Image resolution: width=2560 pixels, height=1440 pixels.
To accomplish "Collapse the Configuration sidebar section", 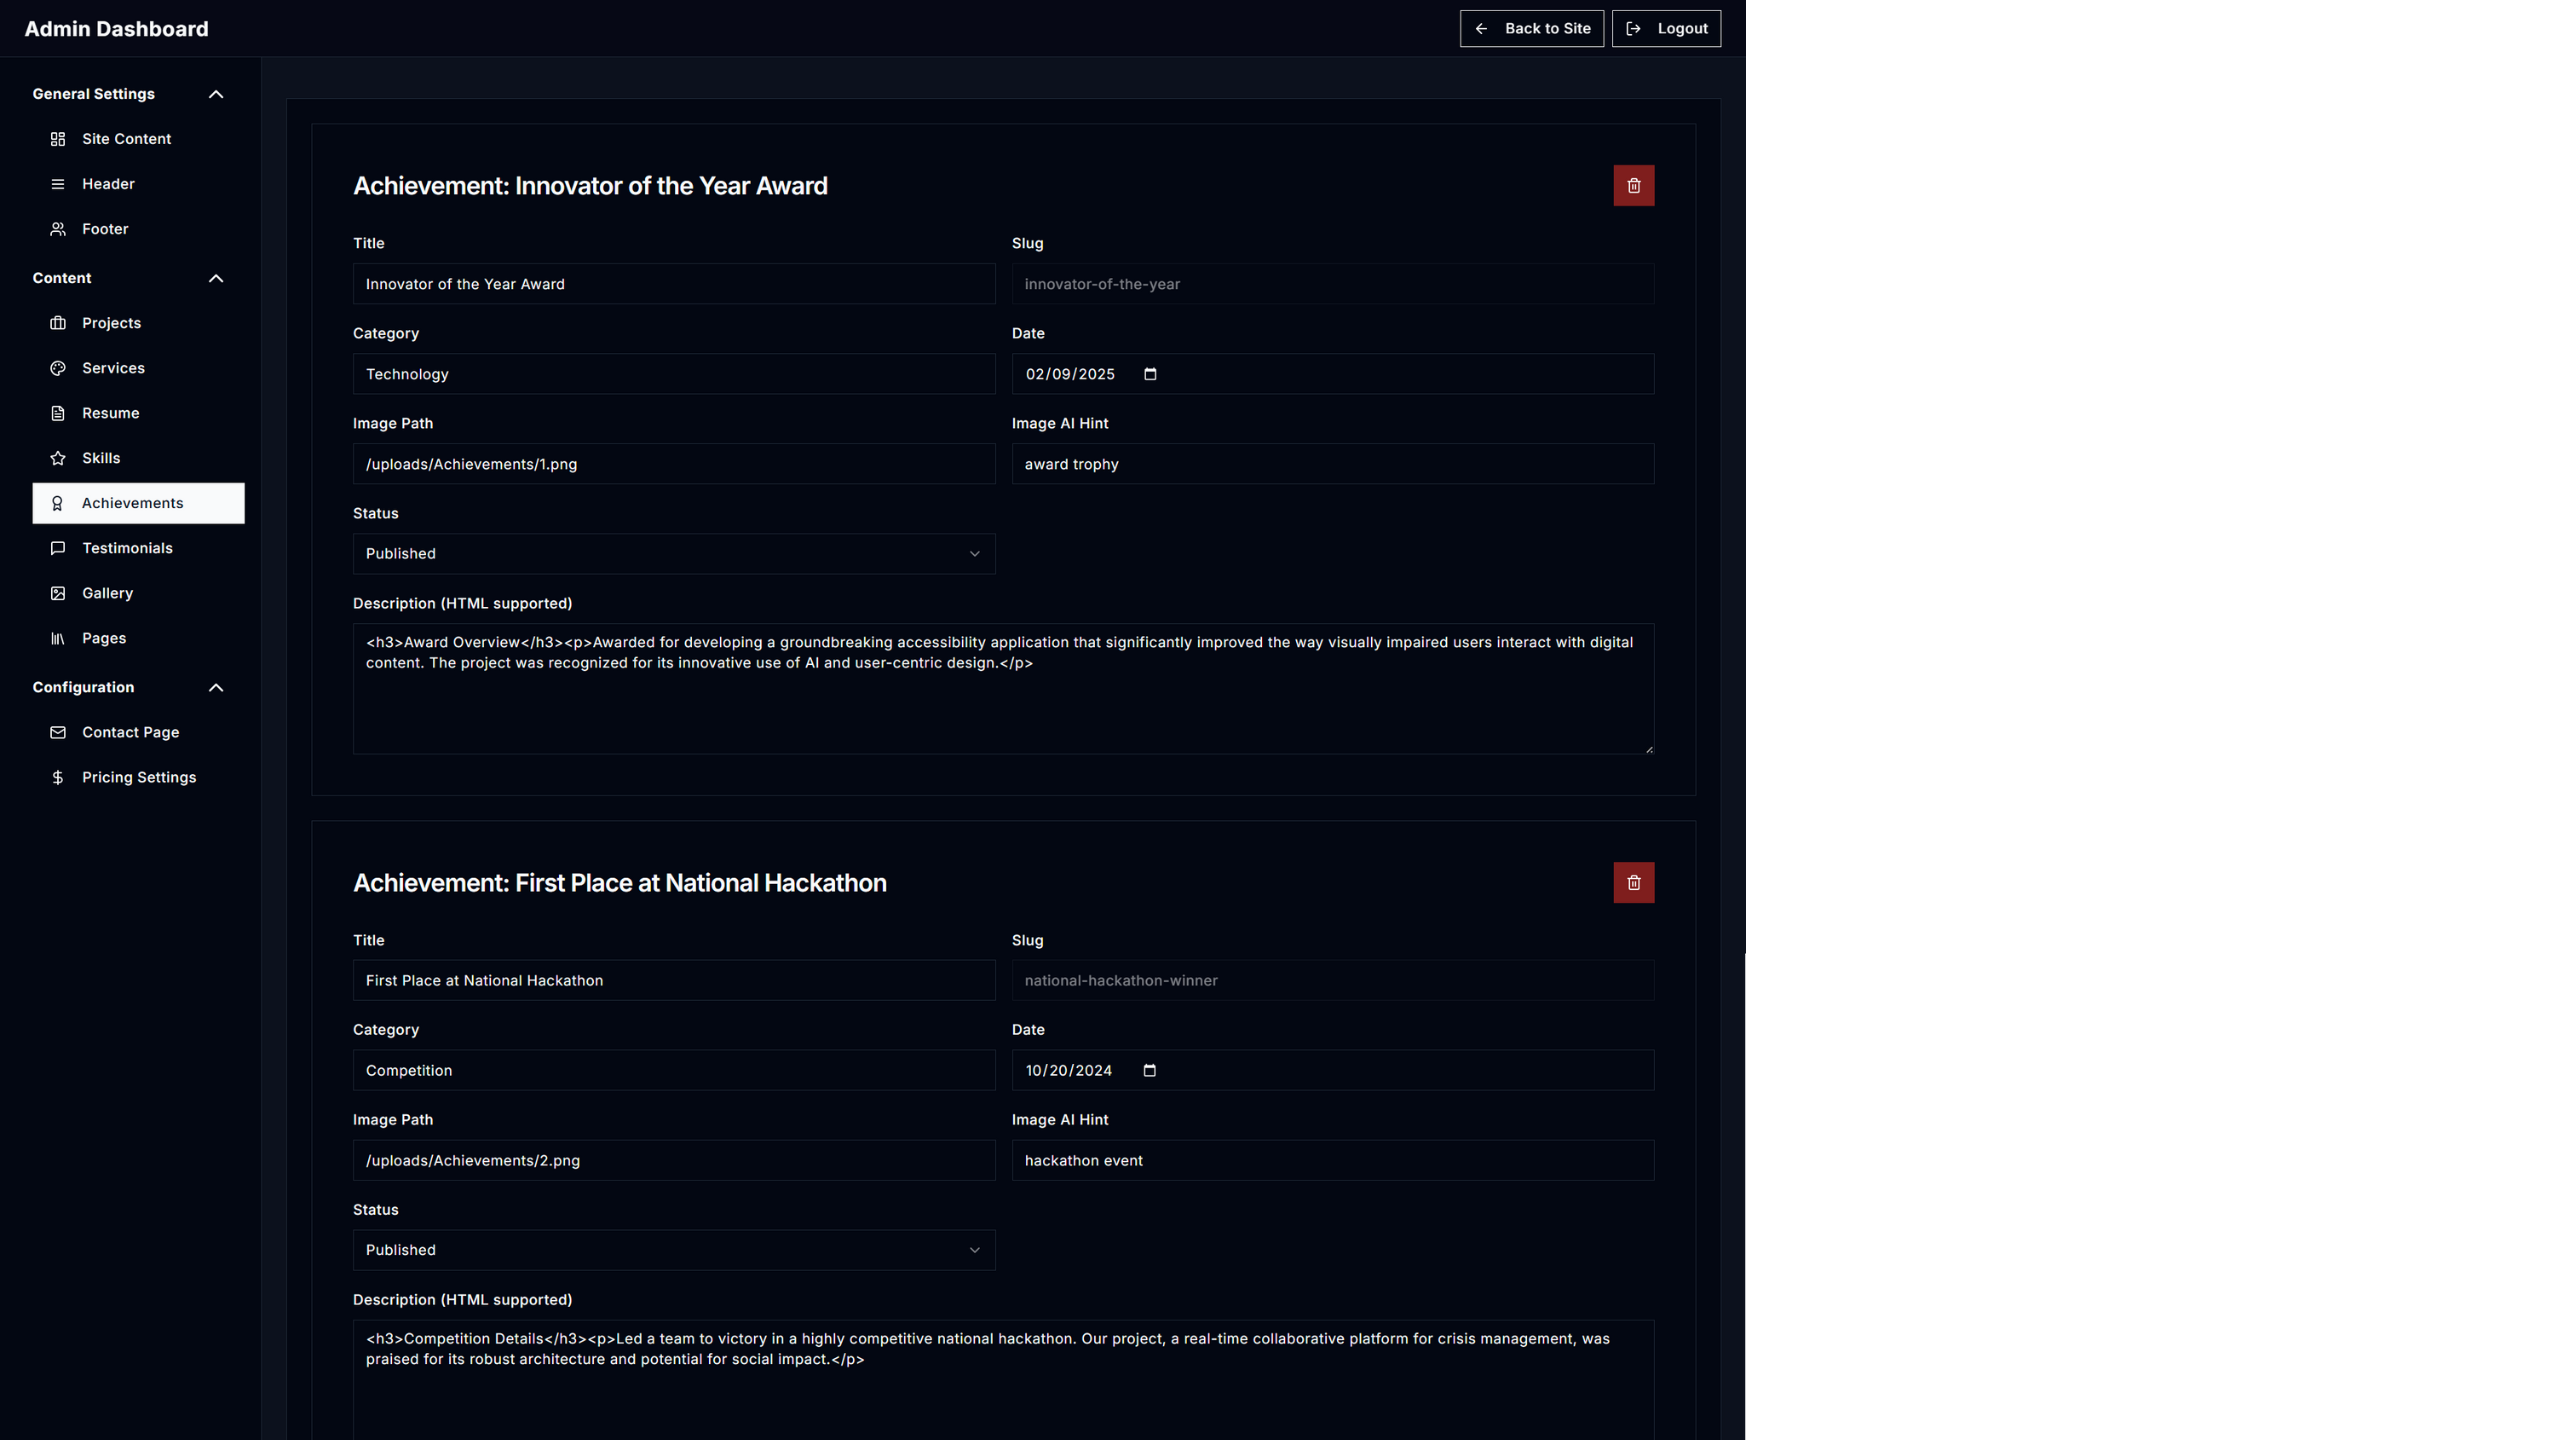I will (x=215, y=688).
